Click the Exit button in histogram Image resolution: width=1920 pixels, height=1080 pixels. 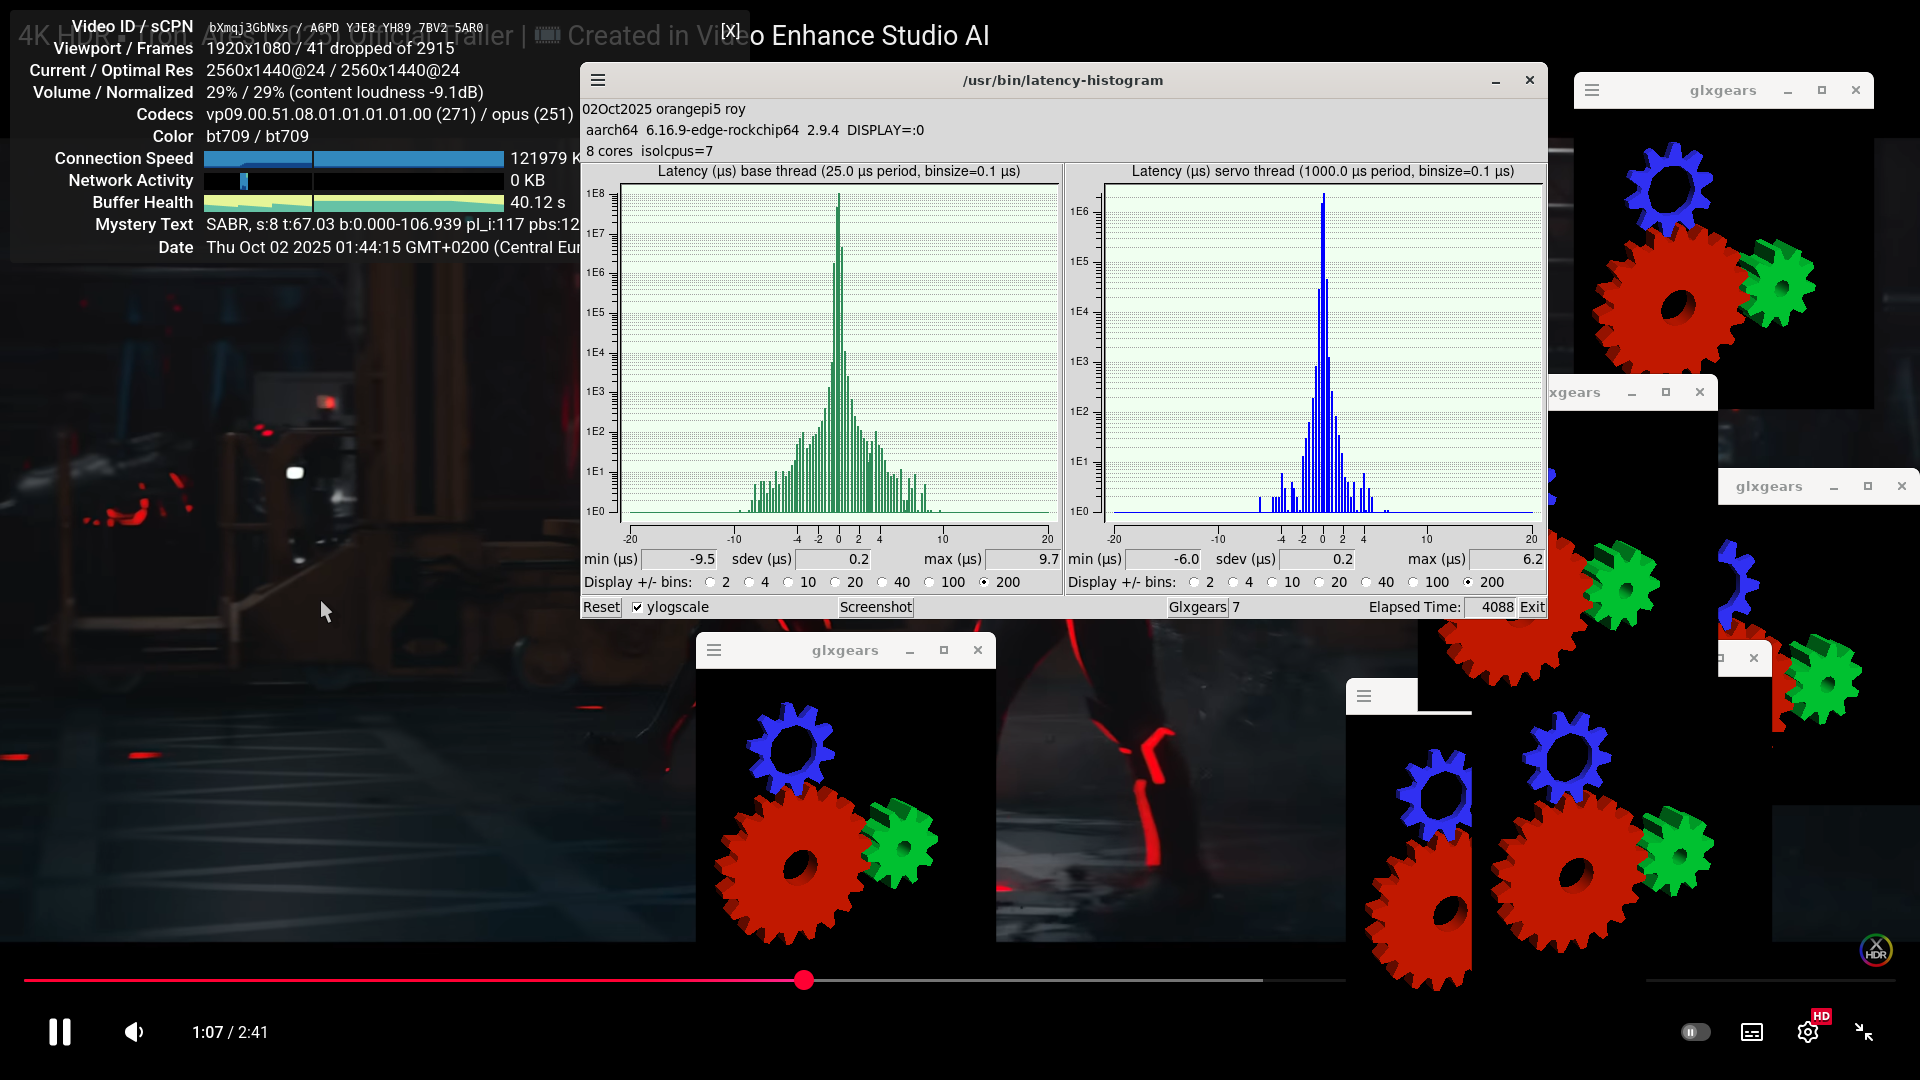[x=1532, y=607]
